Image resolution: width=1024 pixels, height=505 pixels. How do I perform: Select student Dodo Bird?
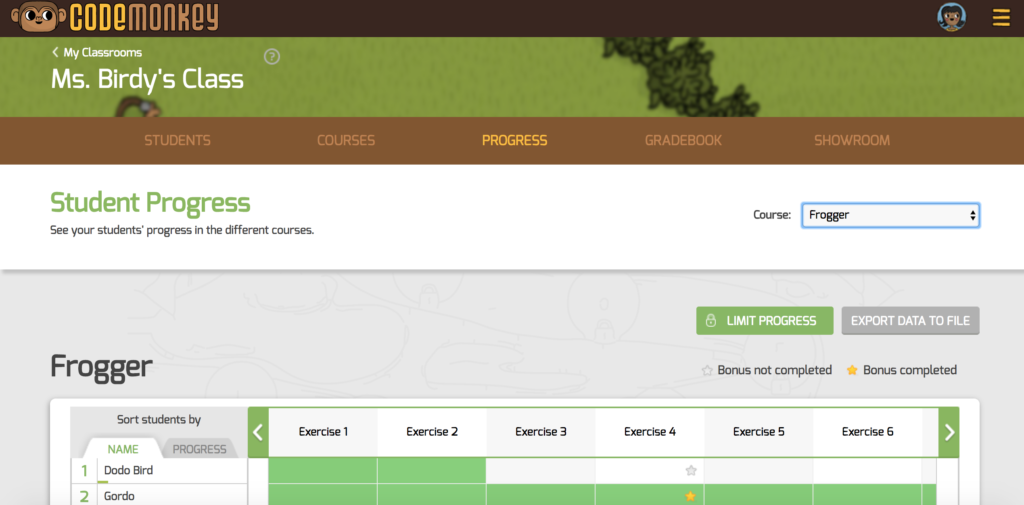click(128, 470)
